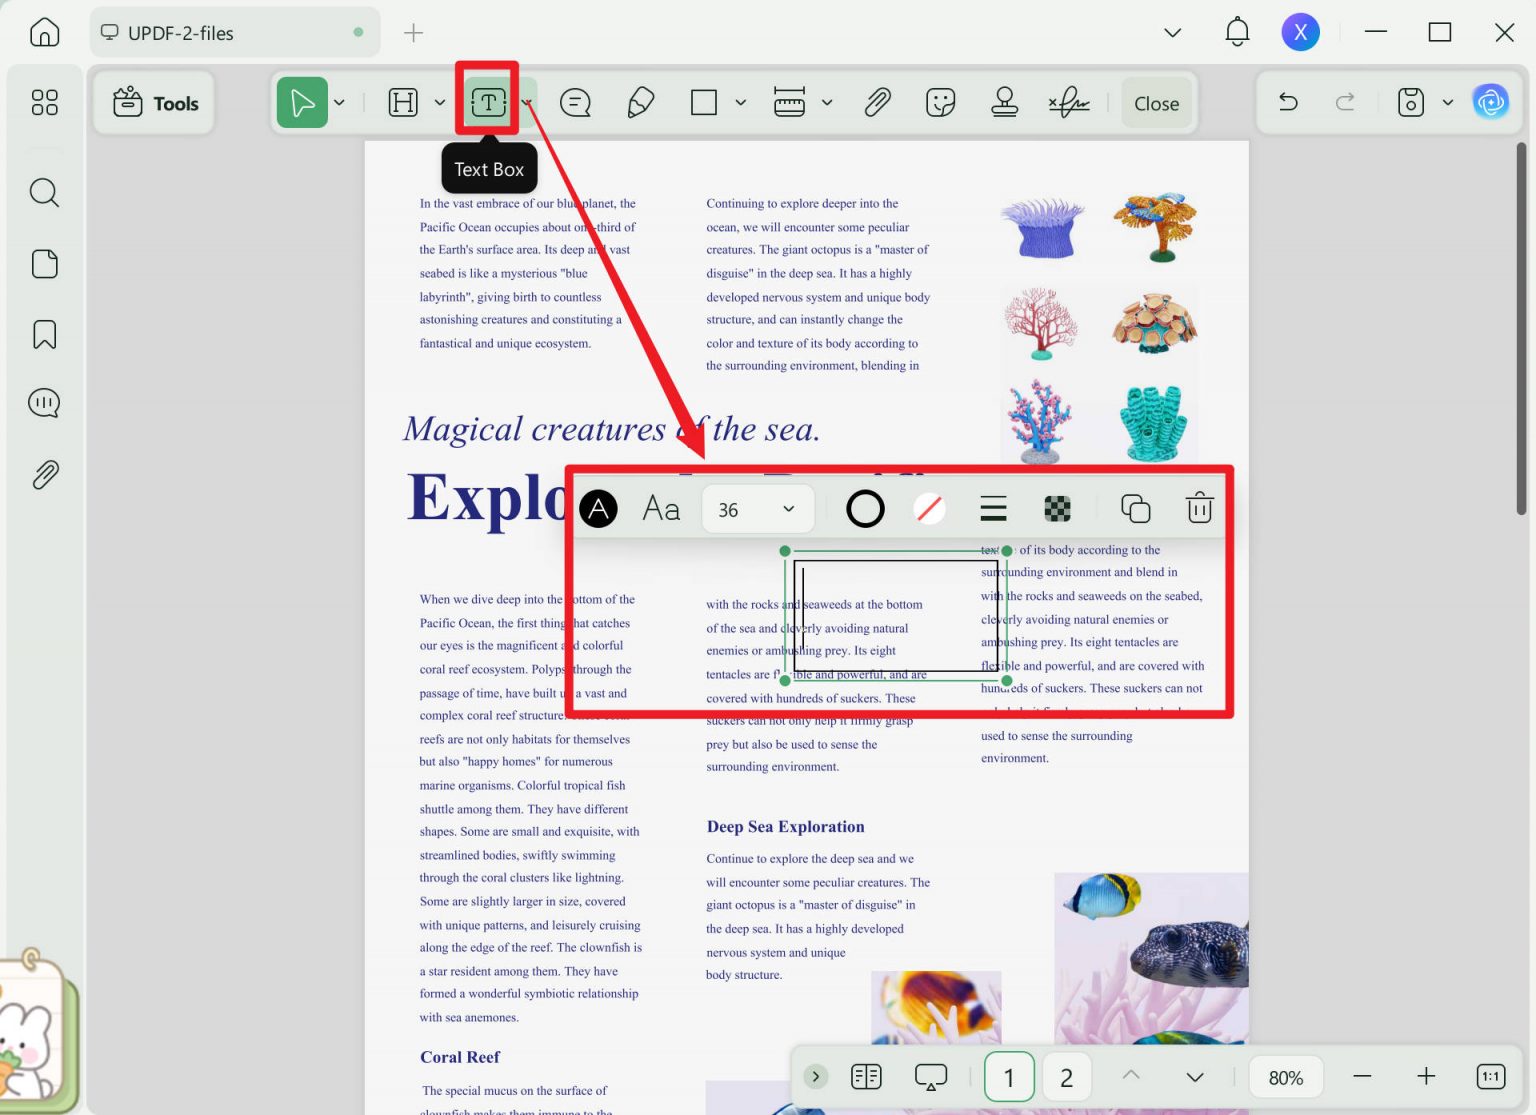
Task: Duplicate the selected text box
Action: (1136, 508)
